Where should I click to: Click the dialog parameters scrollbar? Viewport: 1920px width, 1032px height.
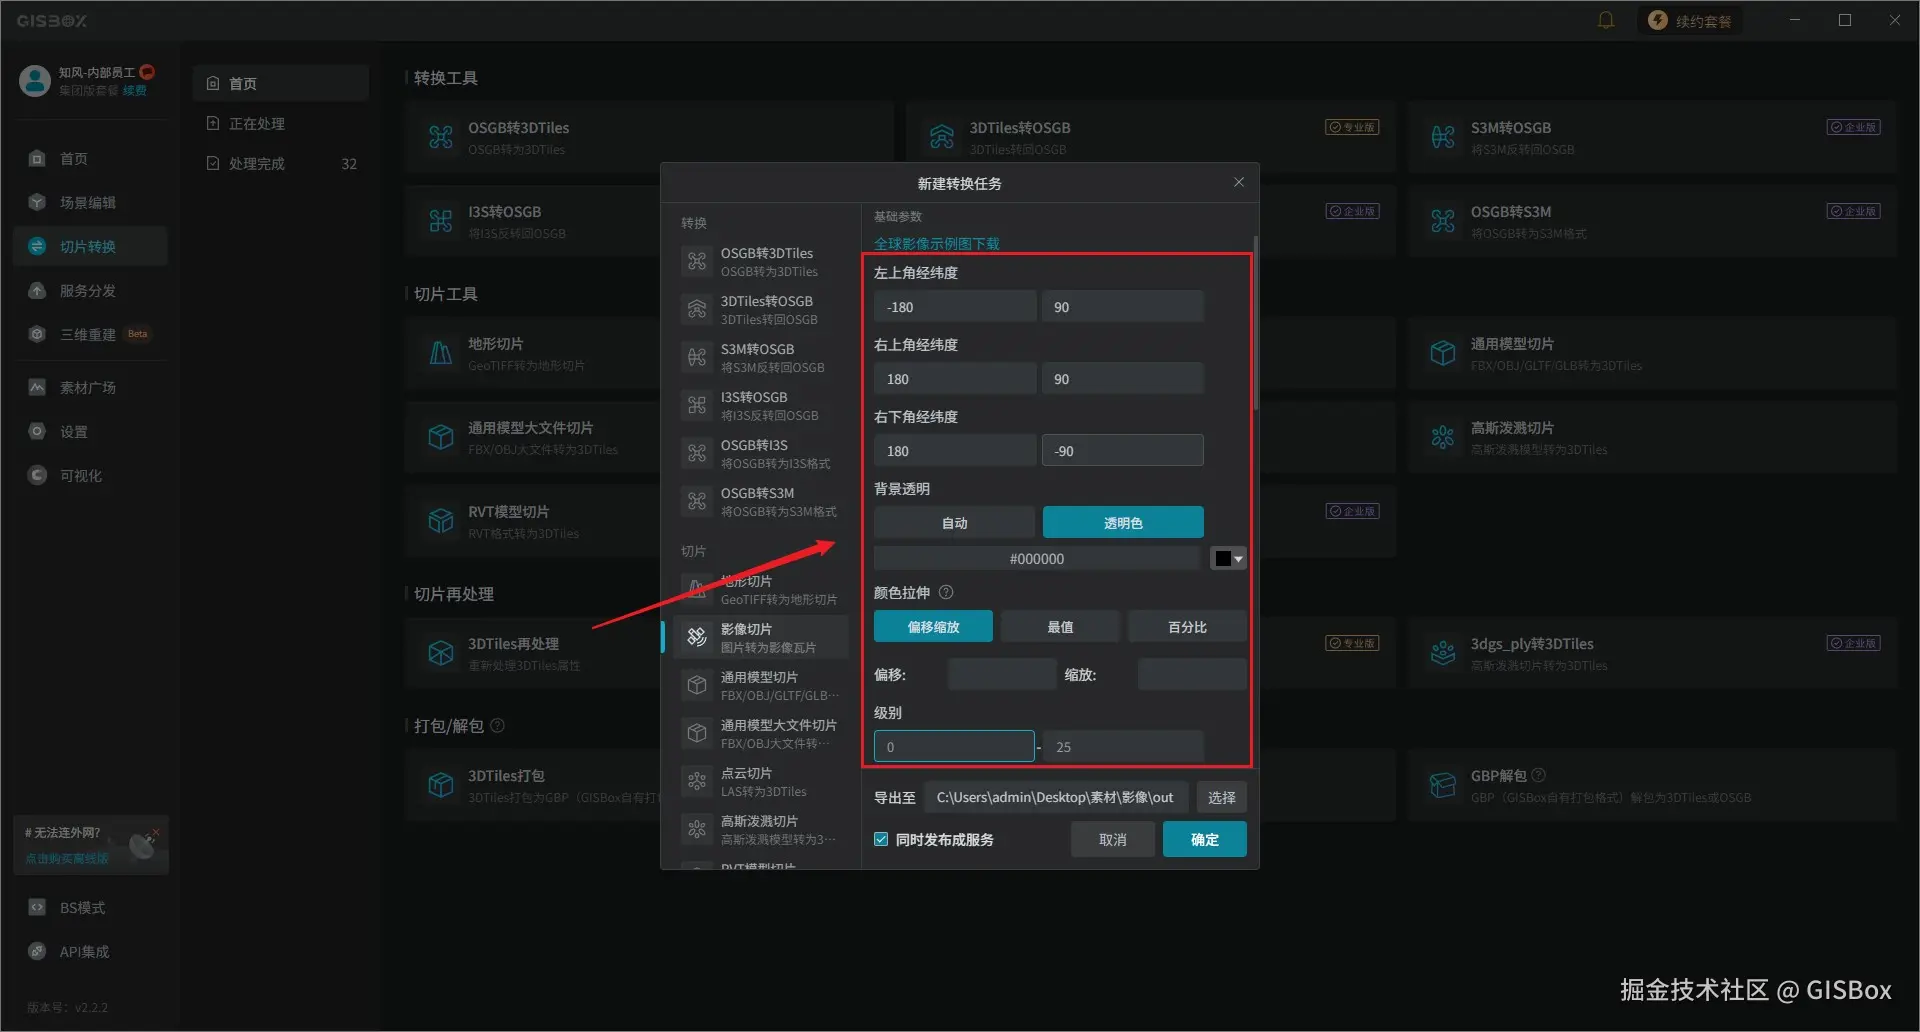[1255, 322]
